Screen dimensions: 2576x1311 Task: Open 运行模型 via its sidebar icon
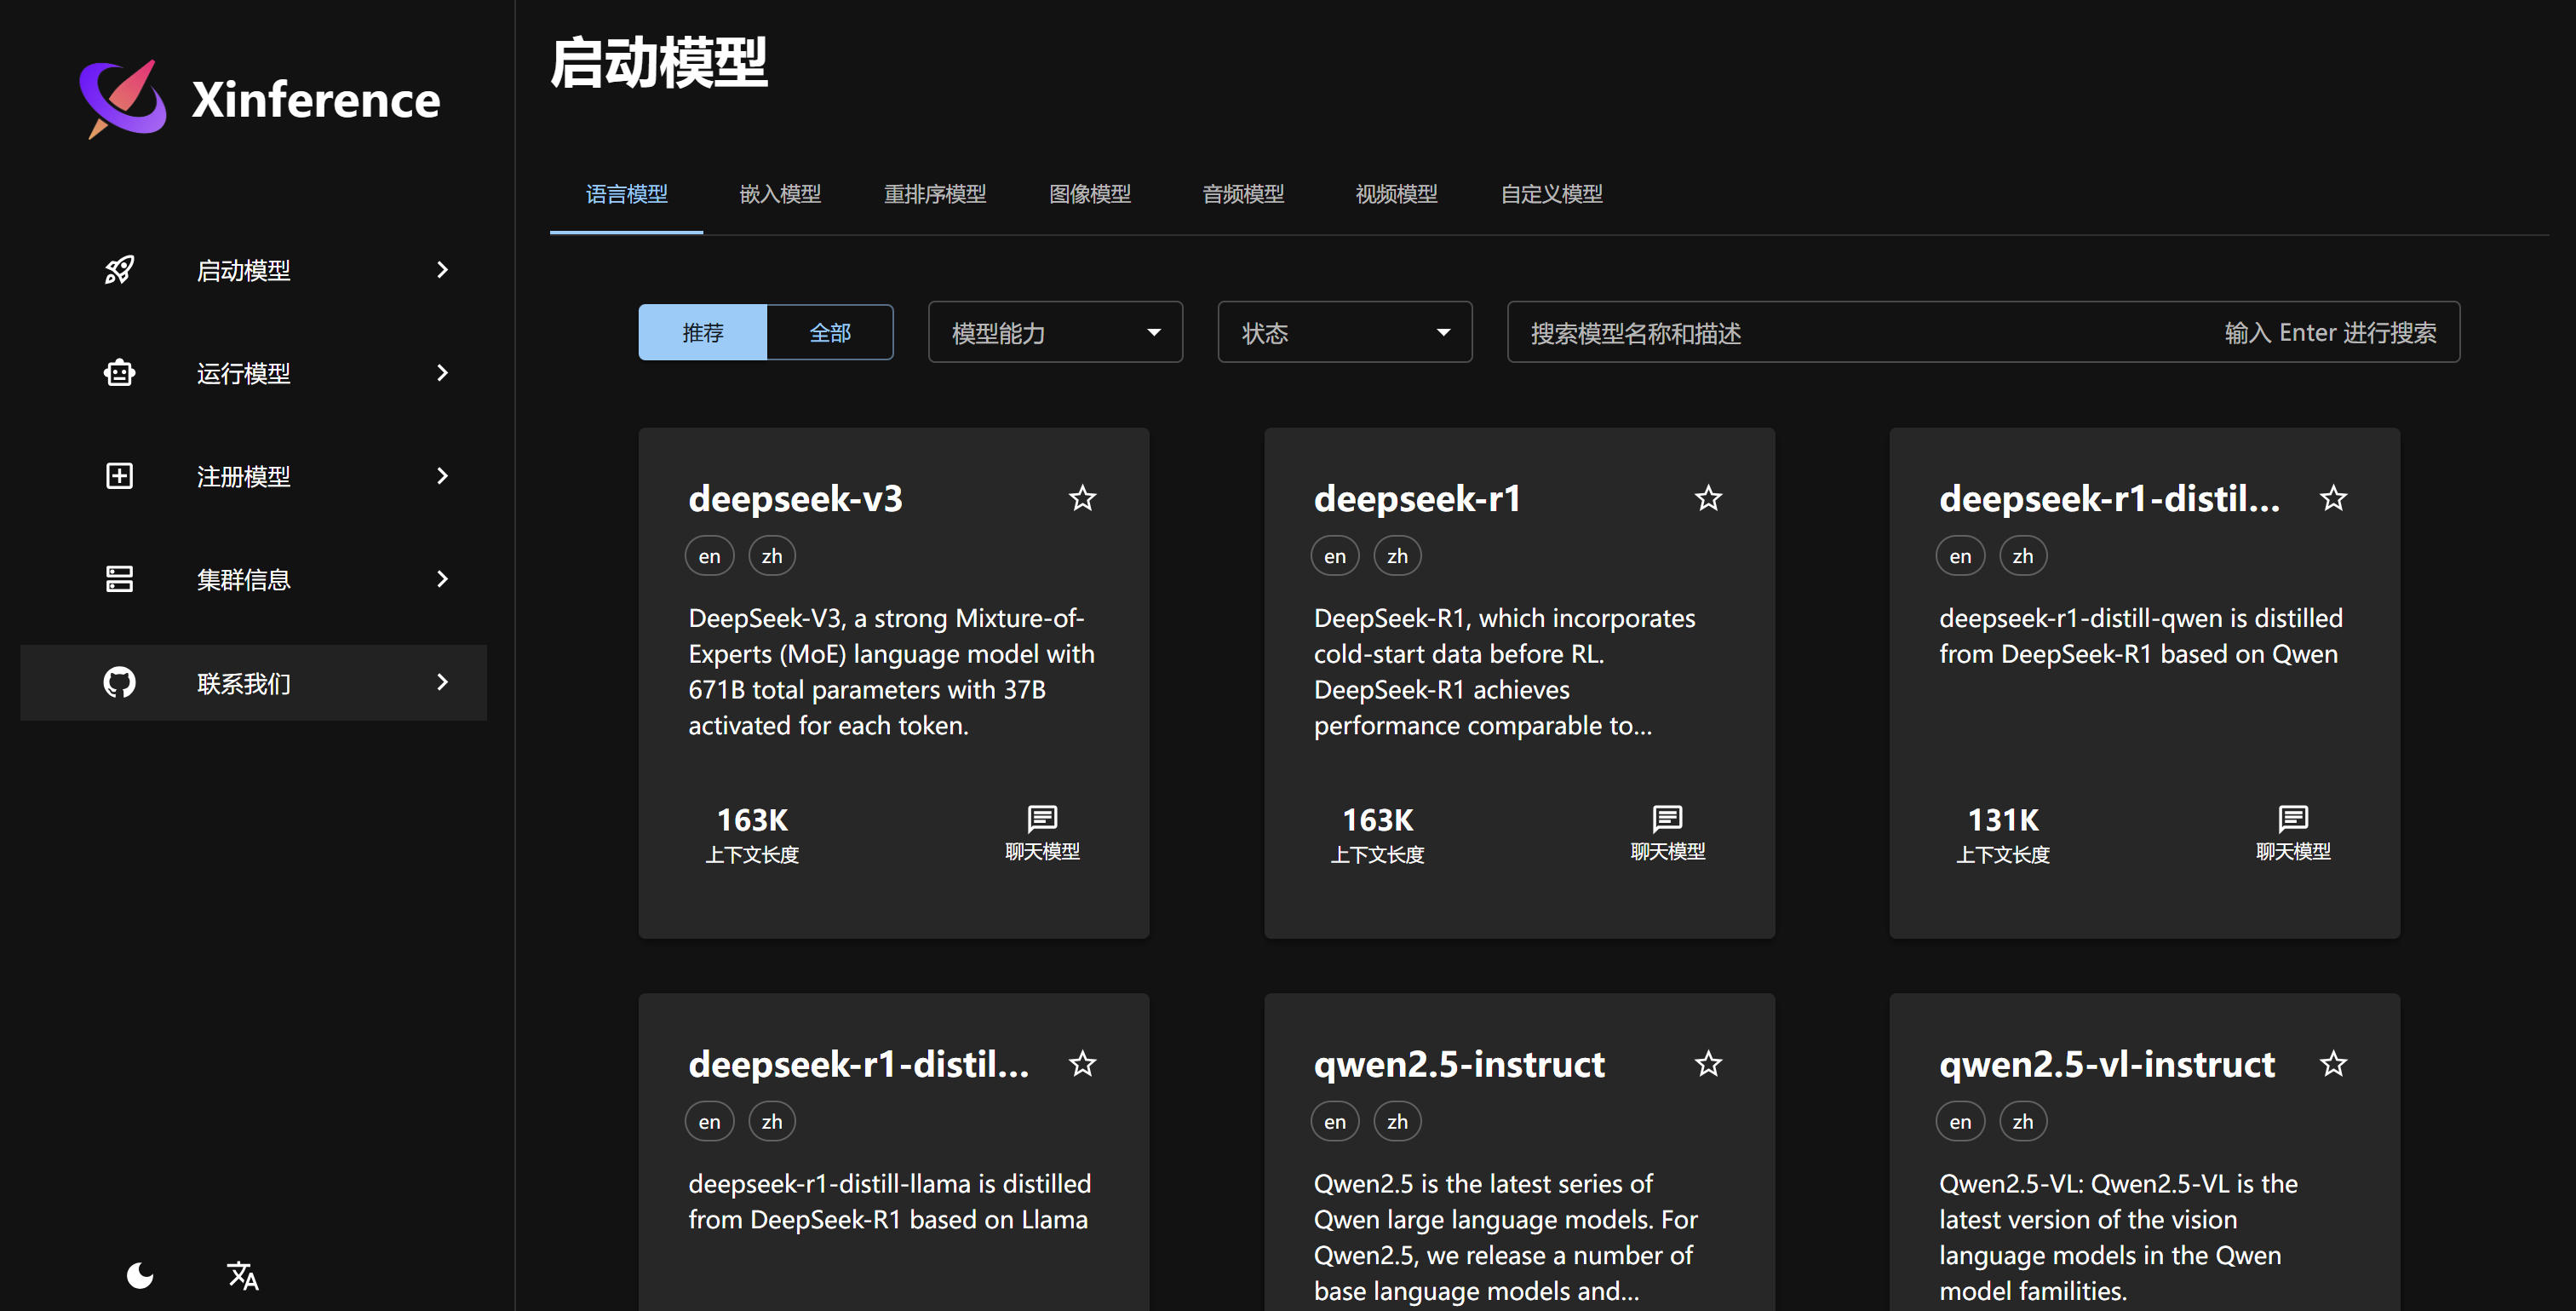(x=119, y=372)
